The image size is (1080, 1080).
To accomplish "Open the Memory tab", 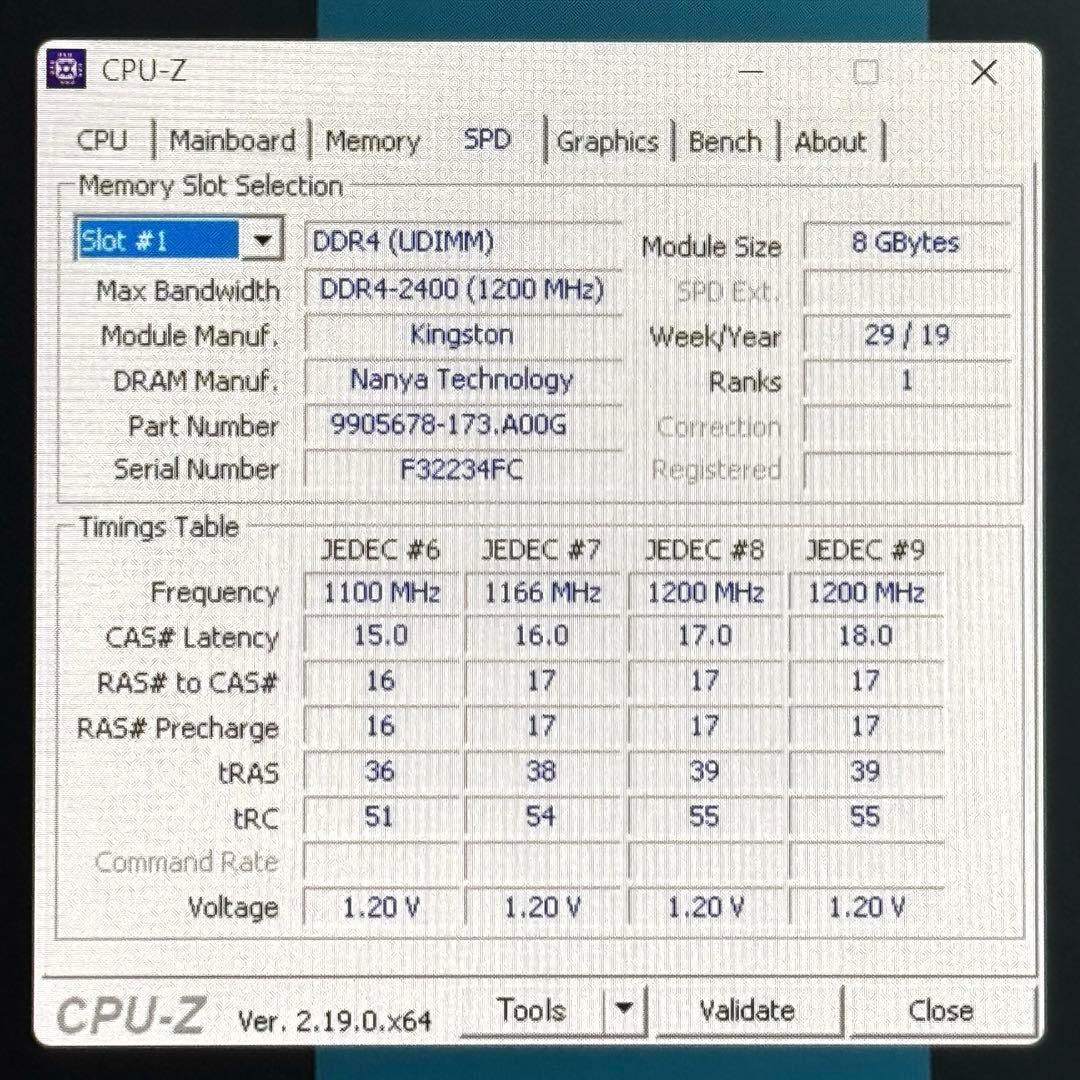I will click(x=373, y=141).
